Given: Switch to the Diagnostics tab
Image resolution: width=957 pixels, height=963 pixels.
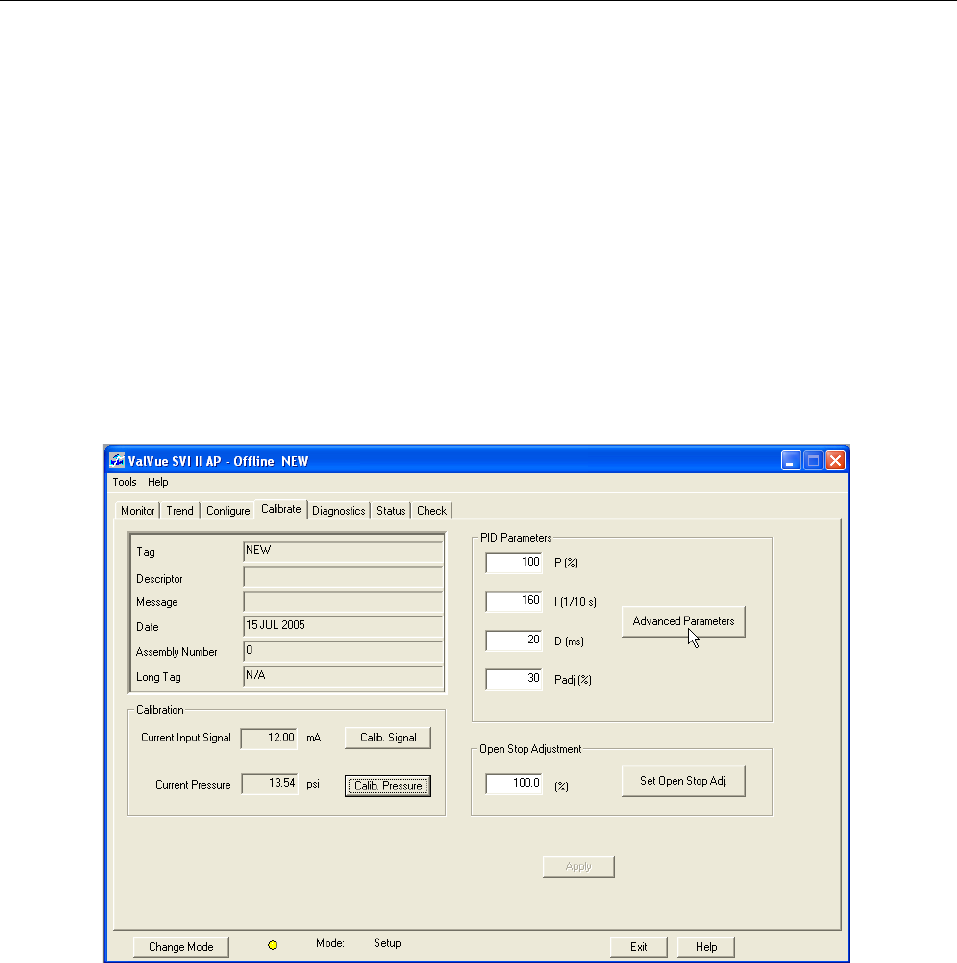Looking at the screenshot, I should click(x=338, y=510).
